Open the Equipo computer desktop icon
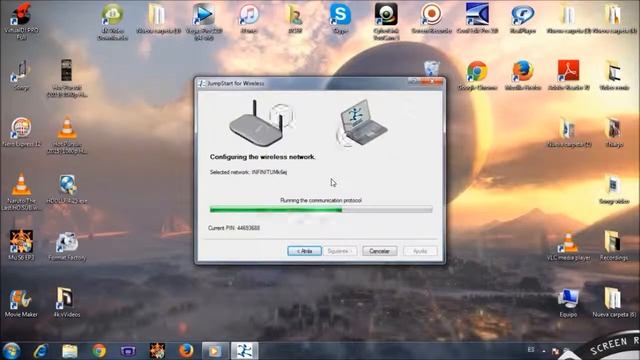 [568, 302]
